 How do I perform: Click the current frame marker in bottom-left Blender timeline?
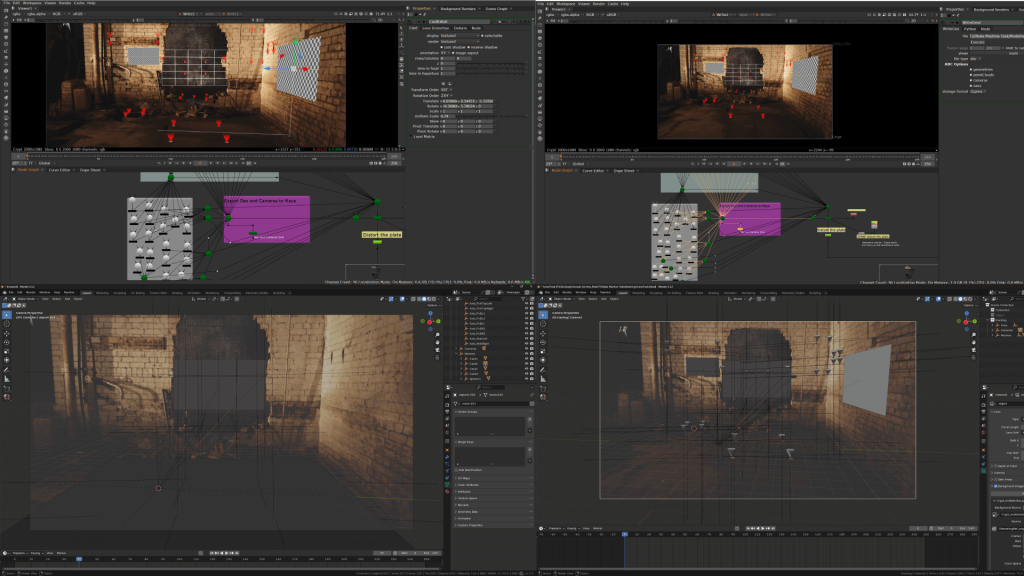(x=79, y=559)
